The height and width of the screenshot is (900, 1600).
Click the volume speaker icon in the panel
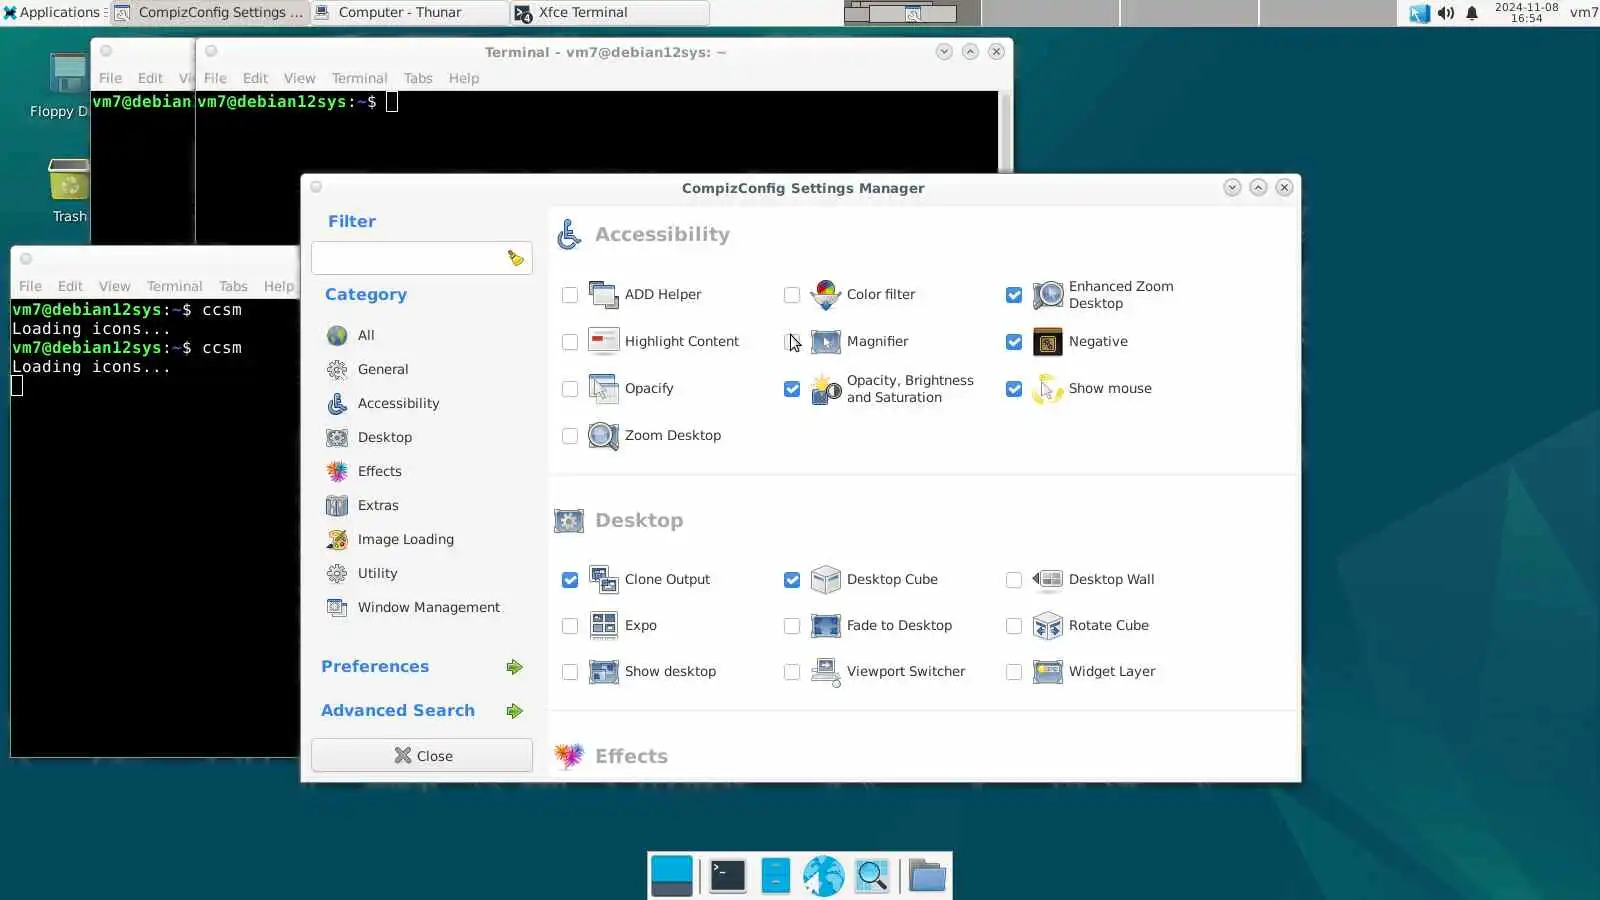click(x=1446, y=13)
